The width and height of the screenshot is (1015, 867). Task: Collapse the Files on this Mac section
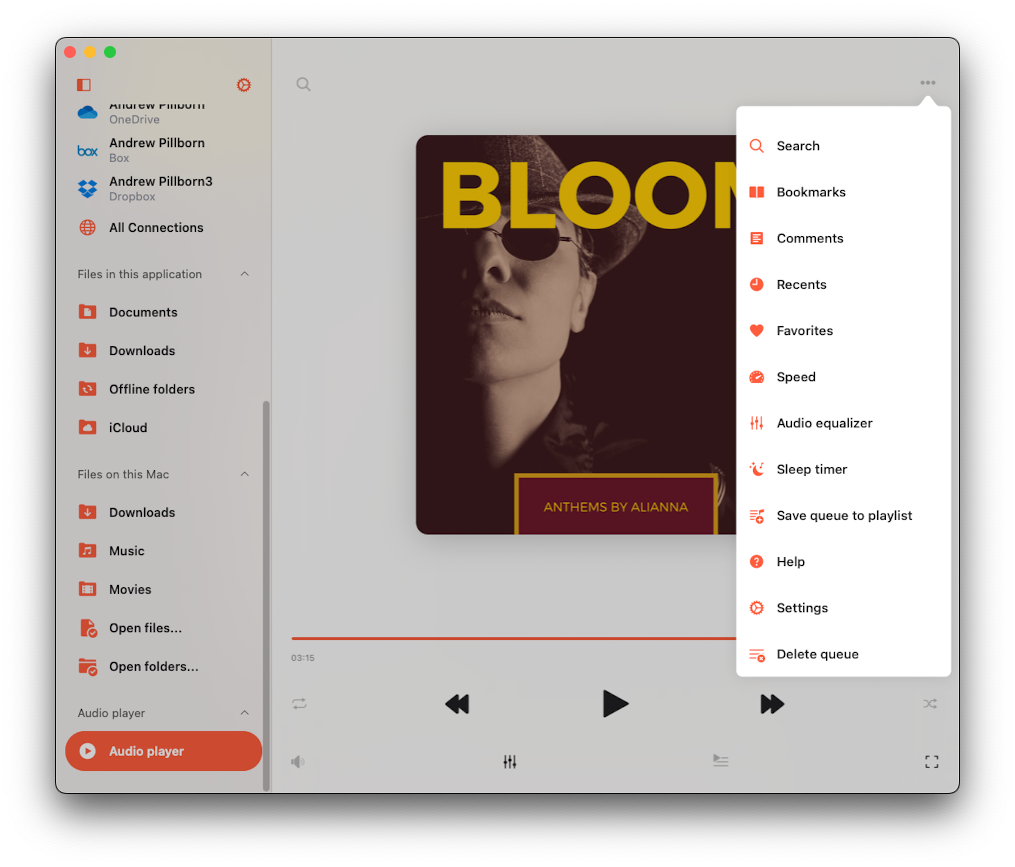coord(245,474)
